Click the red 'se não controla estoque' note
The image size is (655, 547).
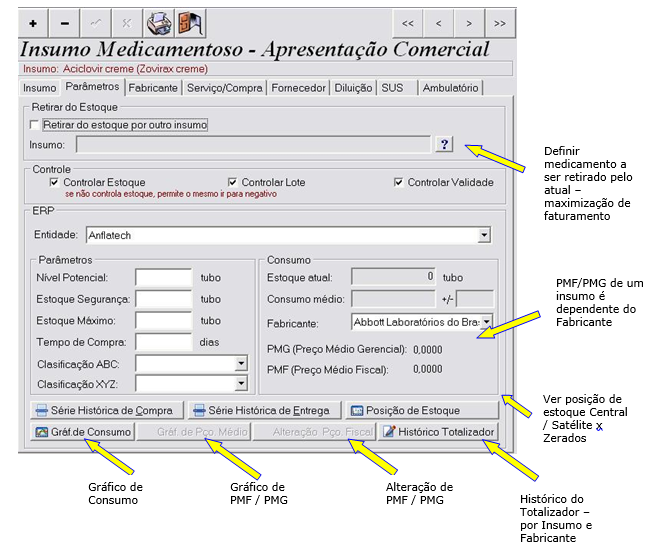point(171,194)
